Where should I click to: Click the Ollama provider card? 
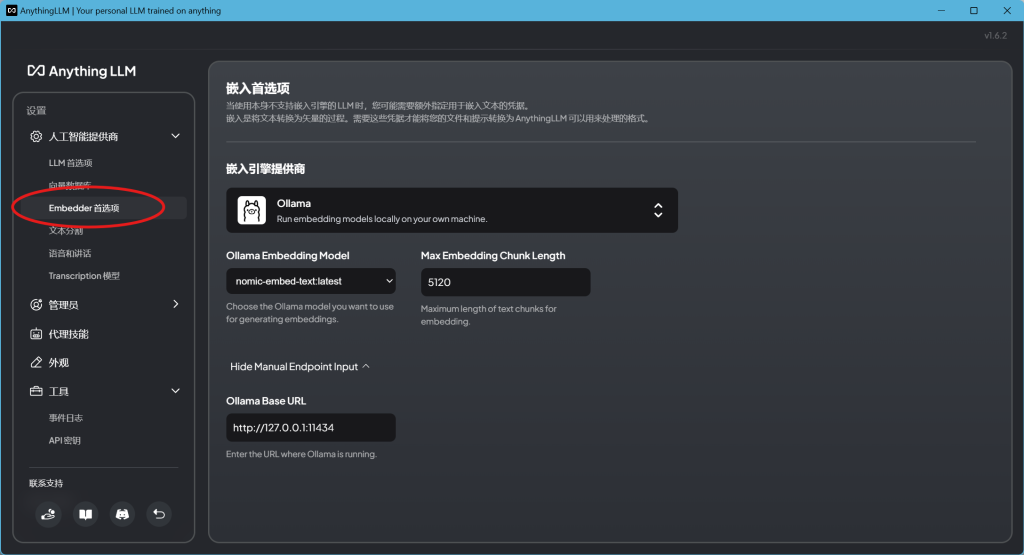point(452,210)
